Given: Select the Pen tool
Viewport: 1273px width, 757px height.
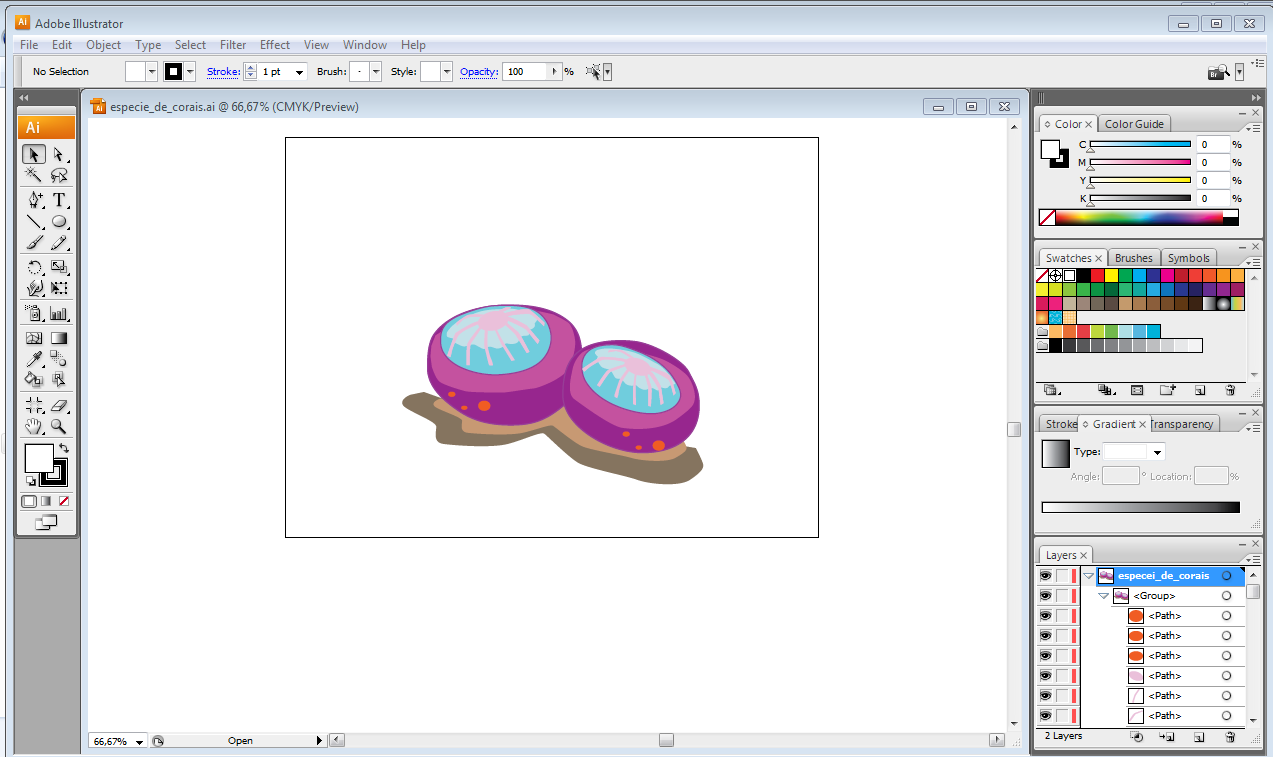Looking at the screenshot, I should (x=35, y=199).
